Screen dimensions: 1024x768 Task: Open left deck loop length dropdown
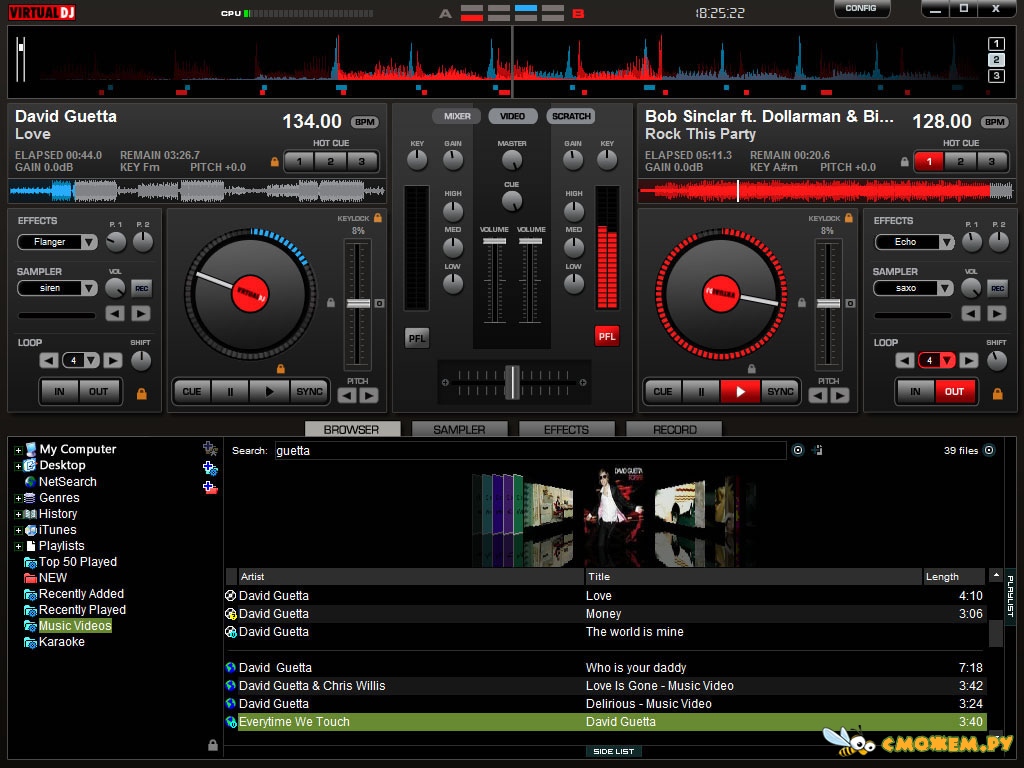[91, 360]
